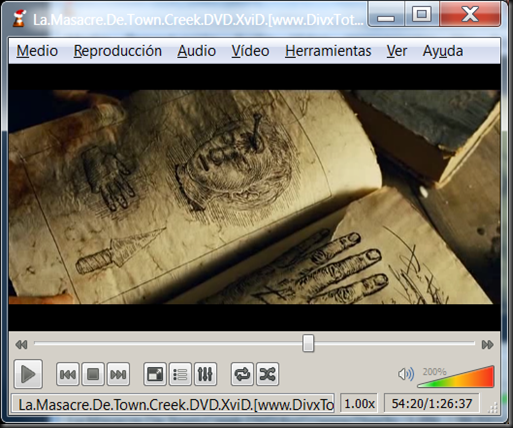This screenshot has height=428, width=513.
Task: Click the seek bar handle
Action: [308, 344]
